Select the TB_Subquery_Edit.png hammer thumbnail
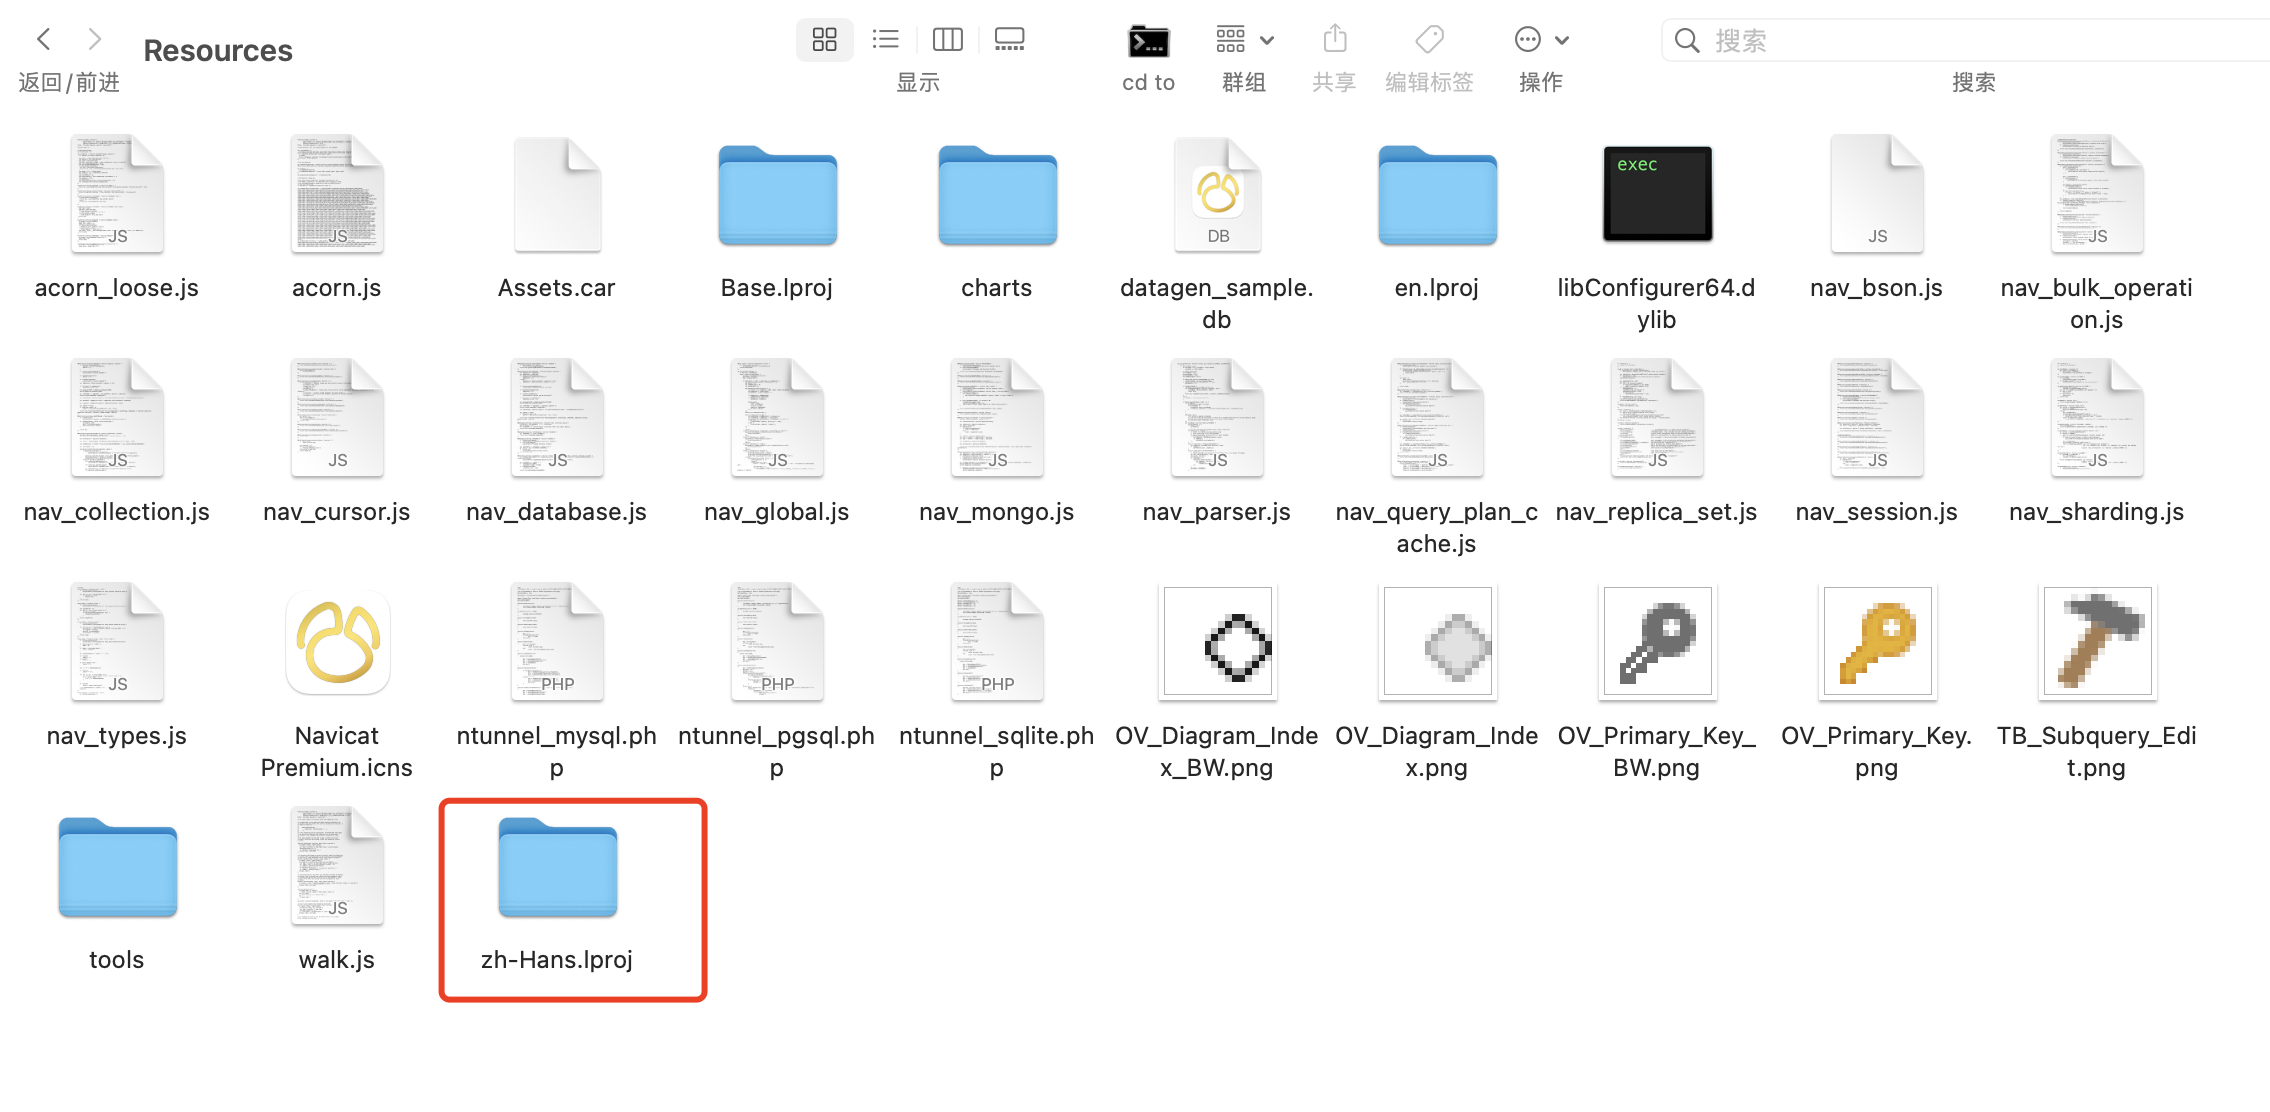This screenshot has width=2270, height=1112. [2097, 642]
